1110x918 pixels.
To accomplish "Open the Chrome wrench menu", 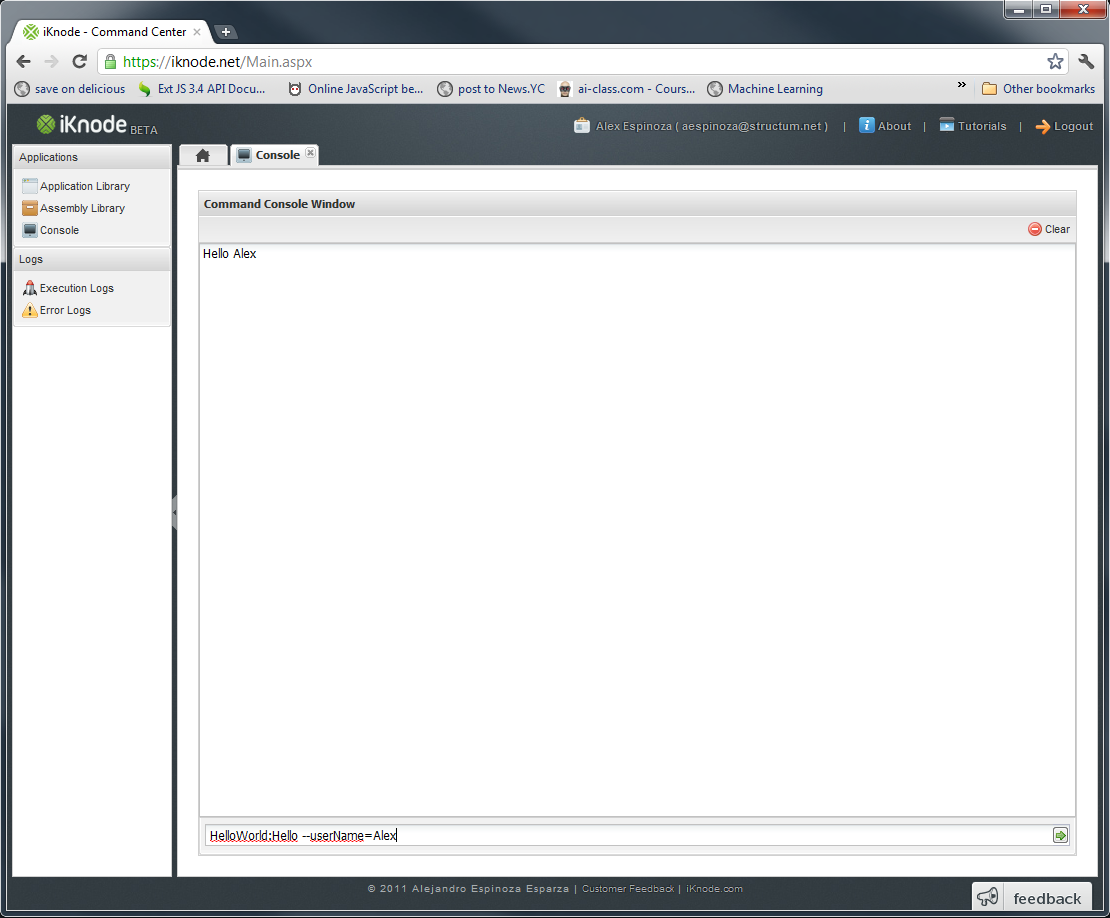I will (x=1087, y=62).
